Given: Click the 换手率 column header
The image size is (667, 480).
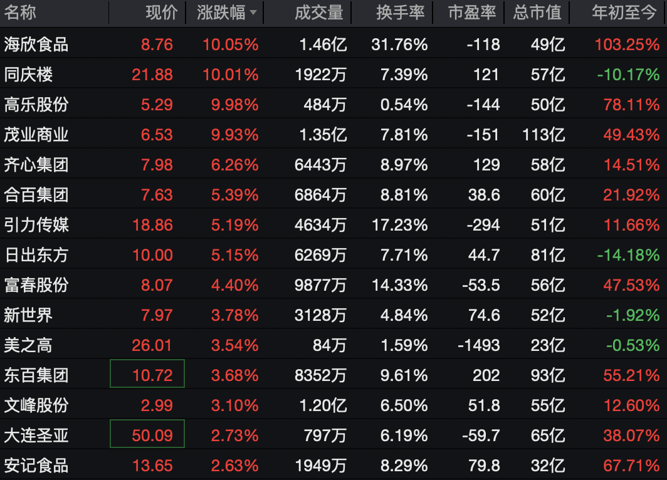Looking at the screenshot, I should coord(402,13).
